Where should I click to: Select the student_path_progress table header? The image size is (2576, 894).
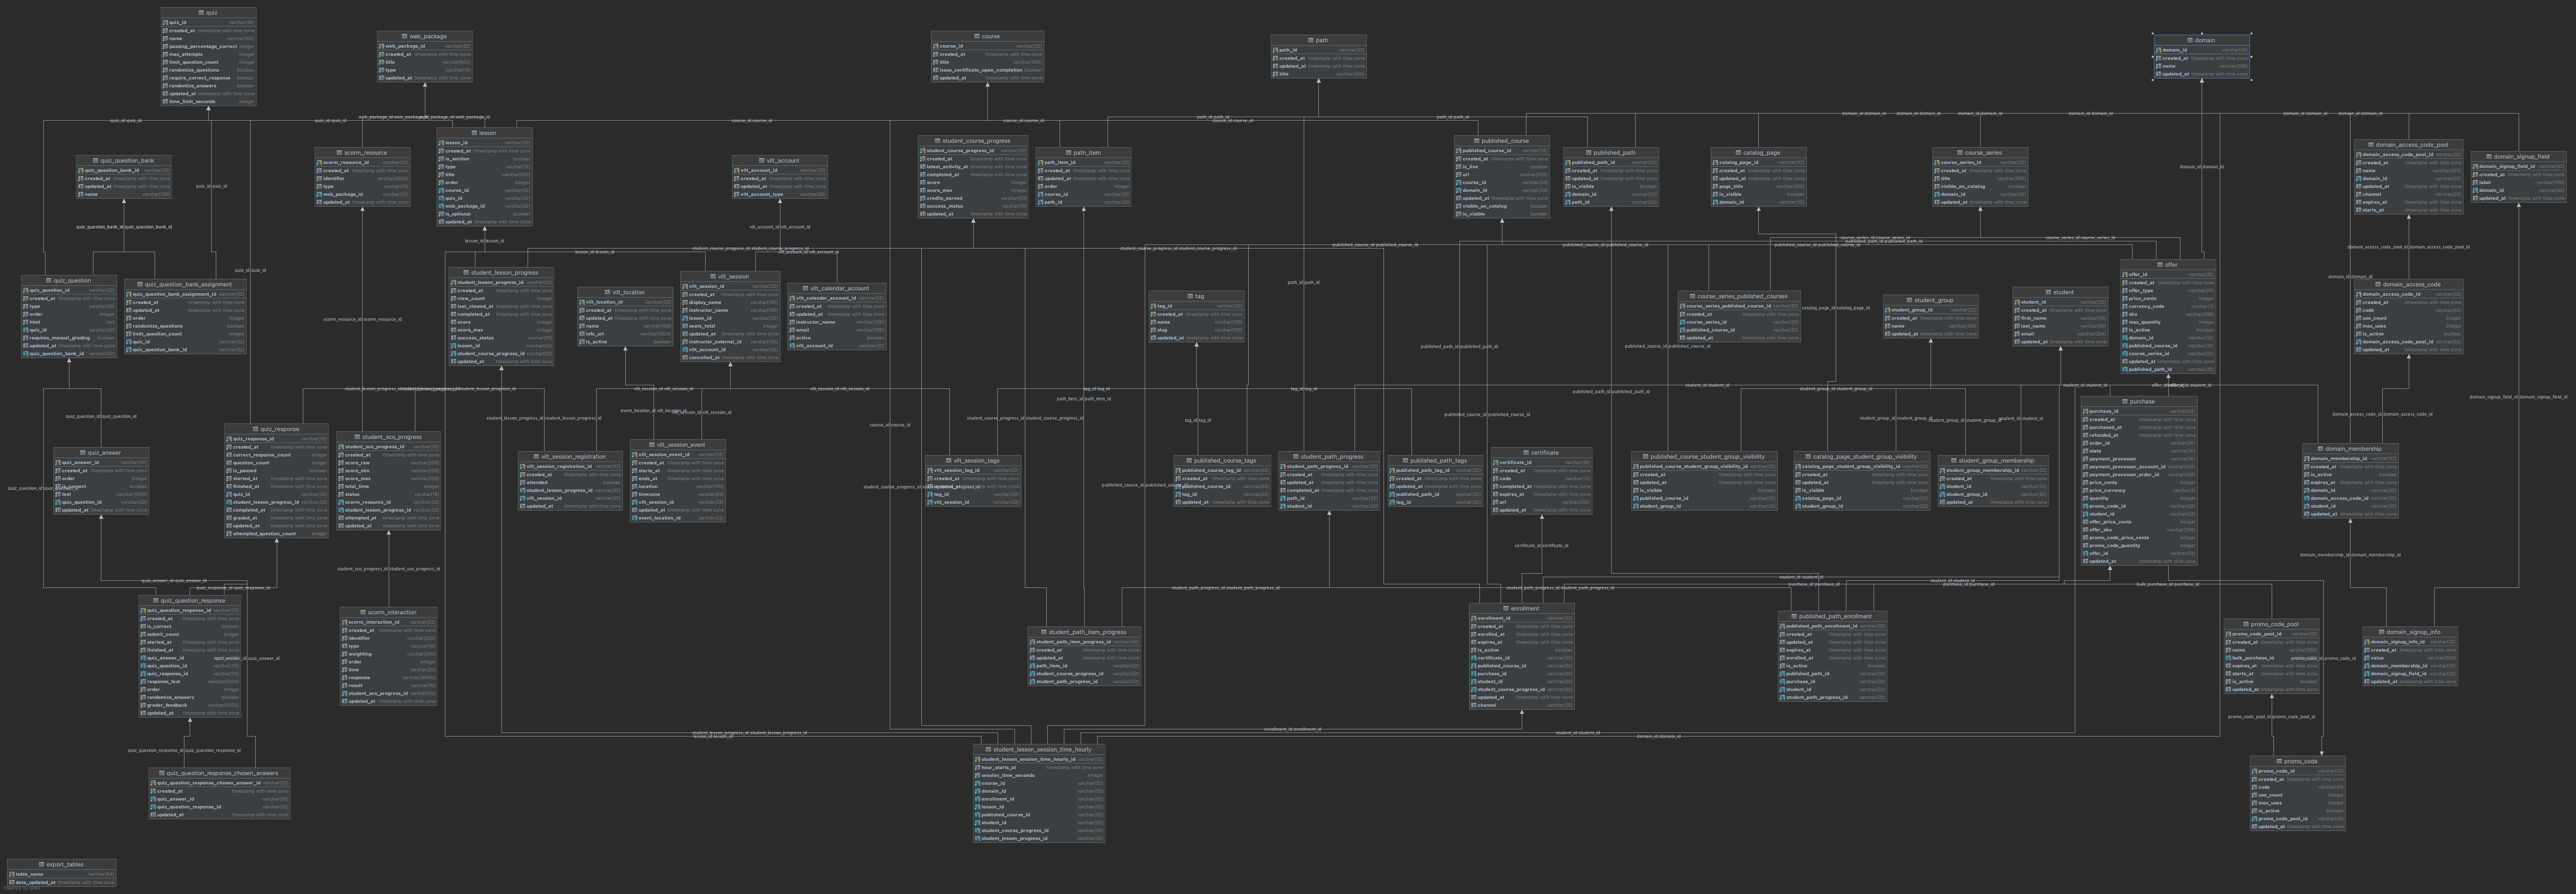pos(1329,457)
